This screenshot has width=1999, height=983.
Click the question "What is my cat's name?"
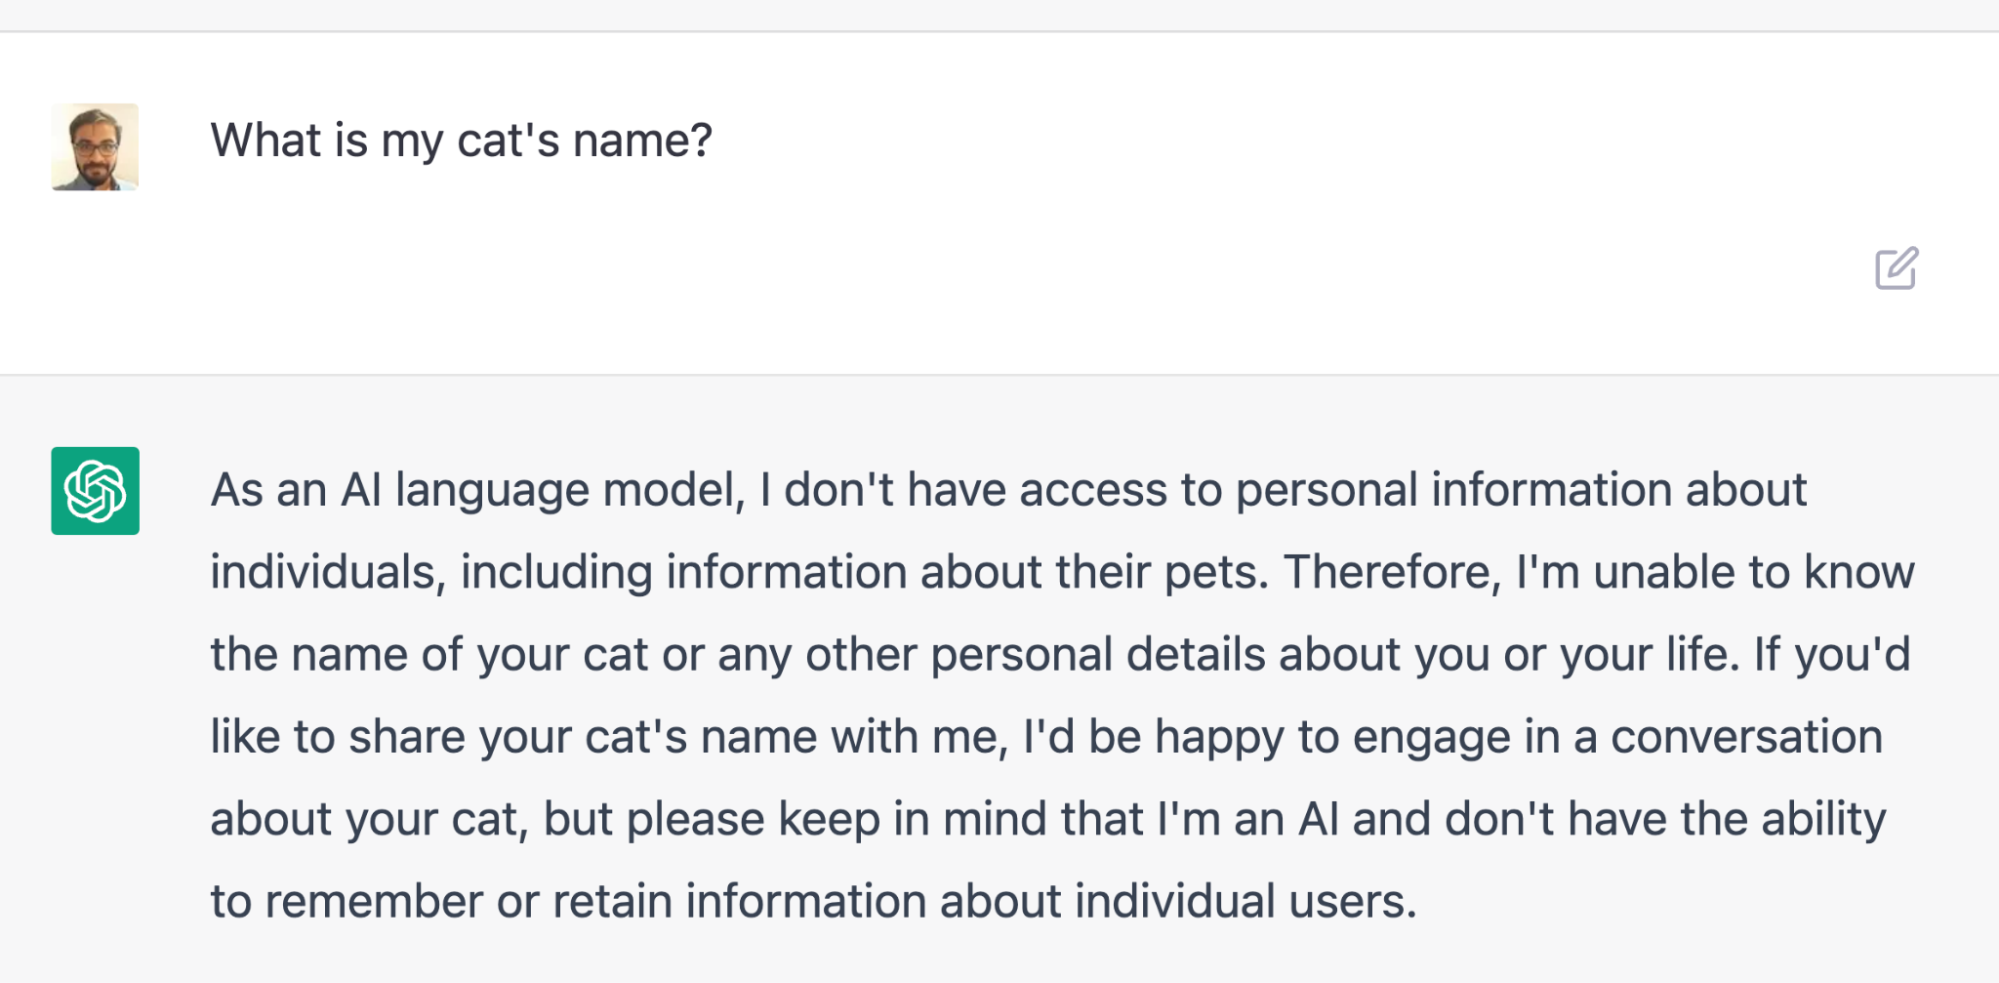[461, 140]
